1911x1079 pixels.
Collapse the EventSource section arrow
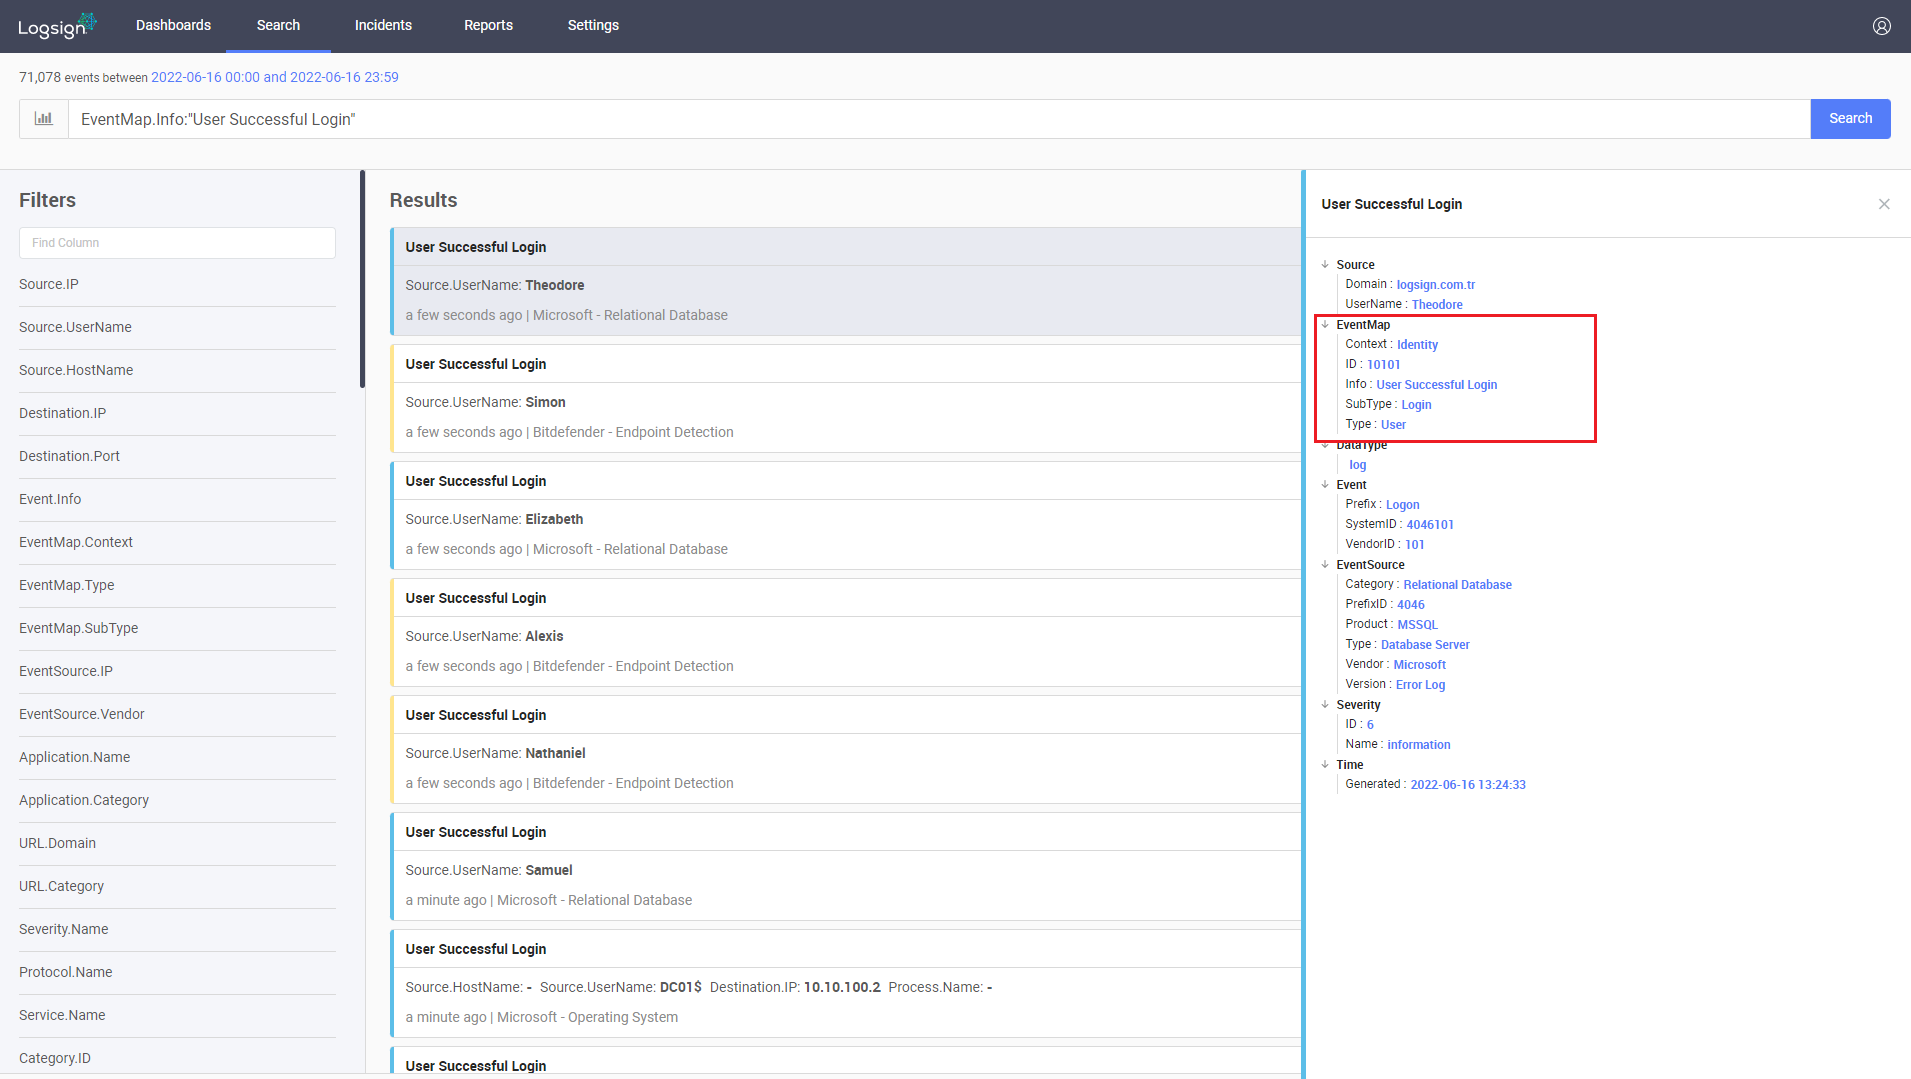coord(1325,565)
